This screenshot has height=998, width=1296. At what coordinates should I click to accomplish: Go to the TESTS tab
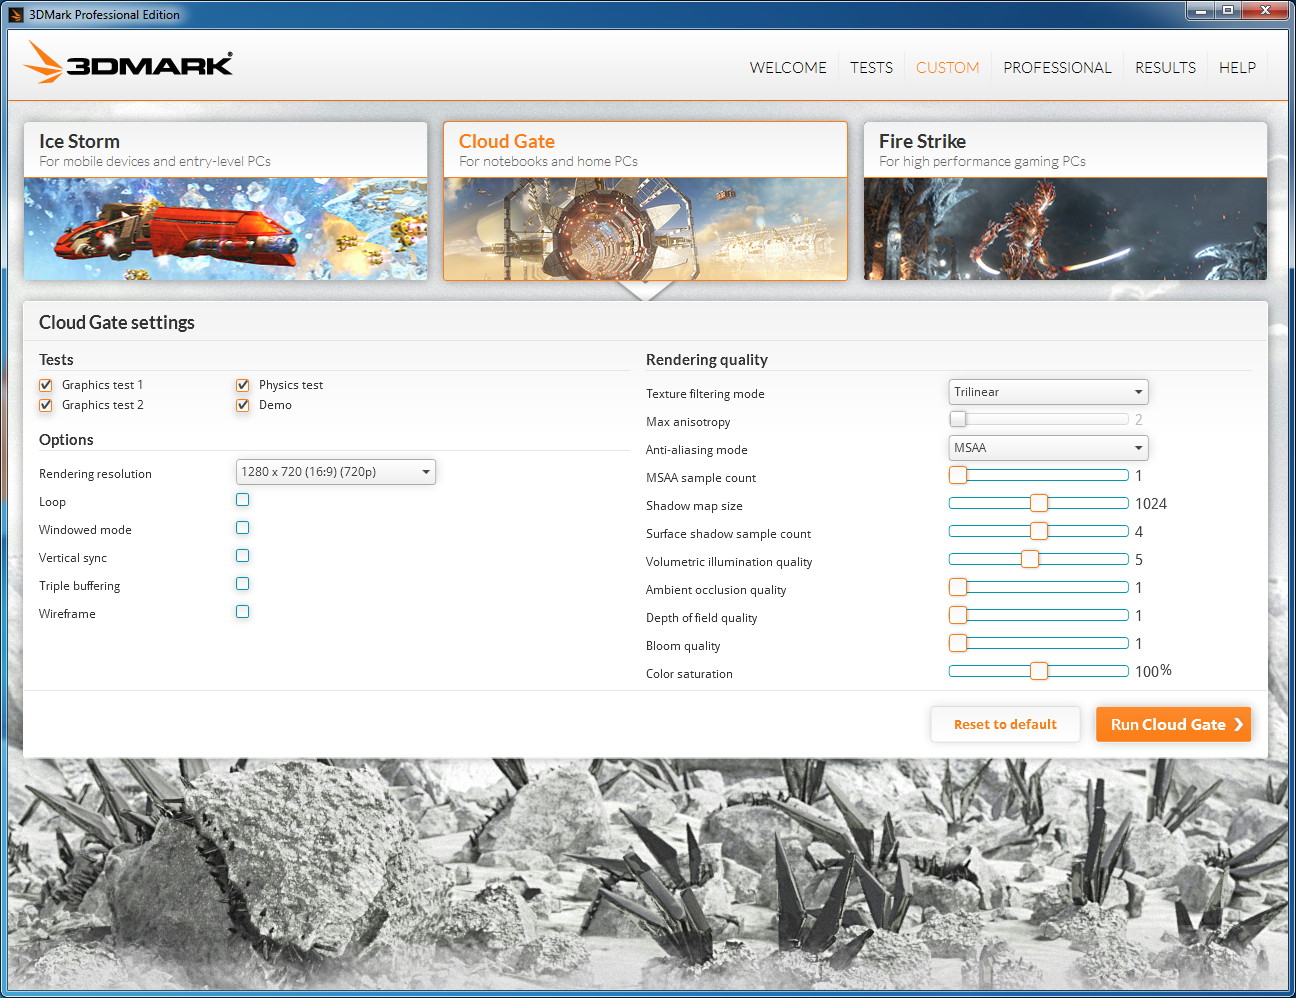(871, 68)
